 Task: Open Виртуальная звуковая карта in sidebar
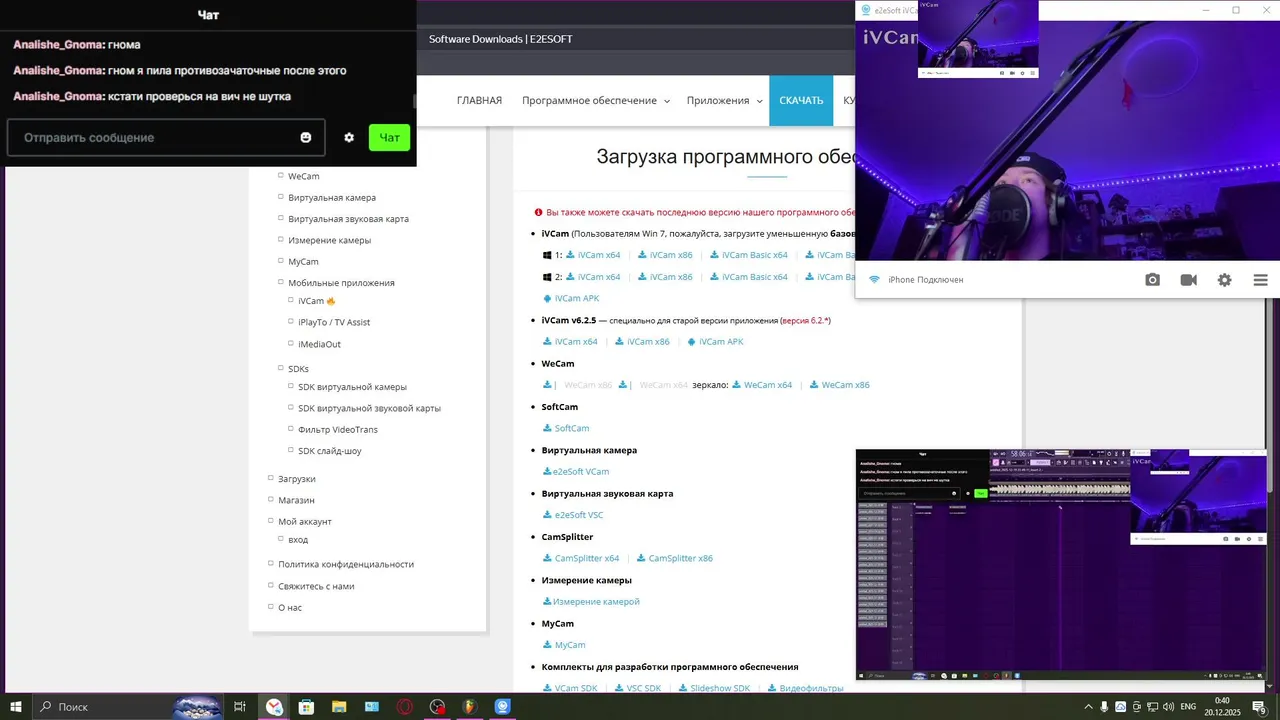click(348, 219)
